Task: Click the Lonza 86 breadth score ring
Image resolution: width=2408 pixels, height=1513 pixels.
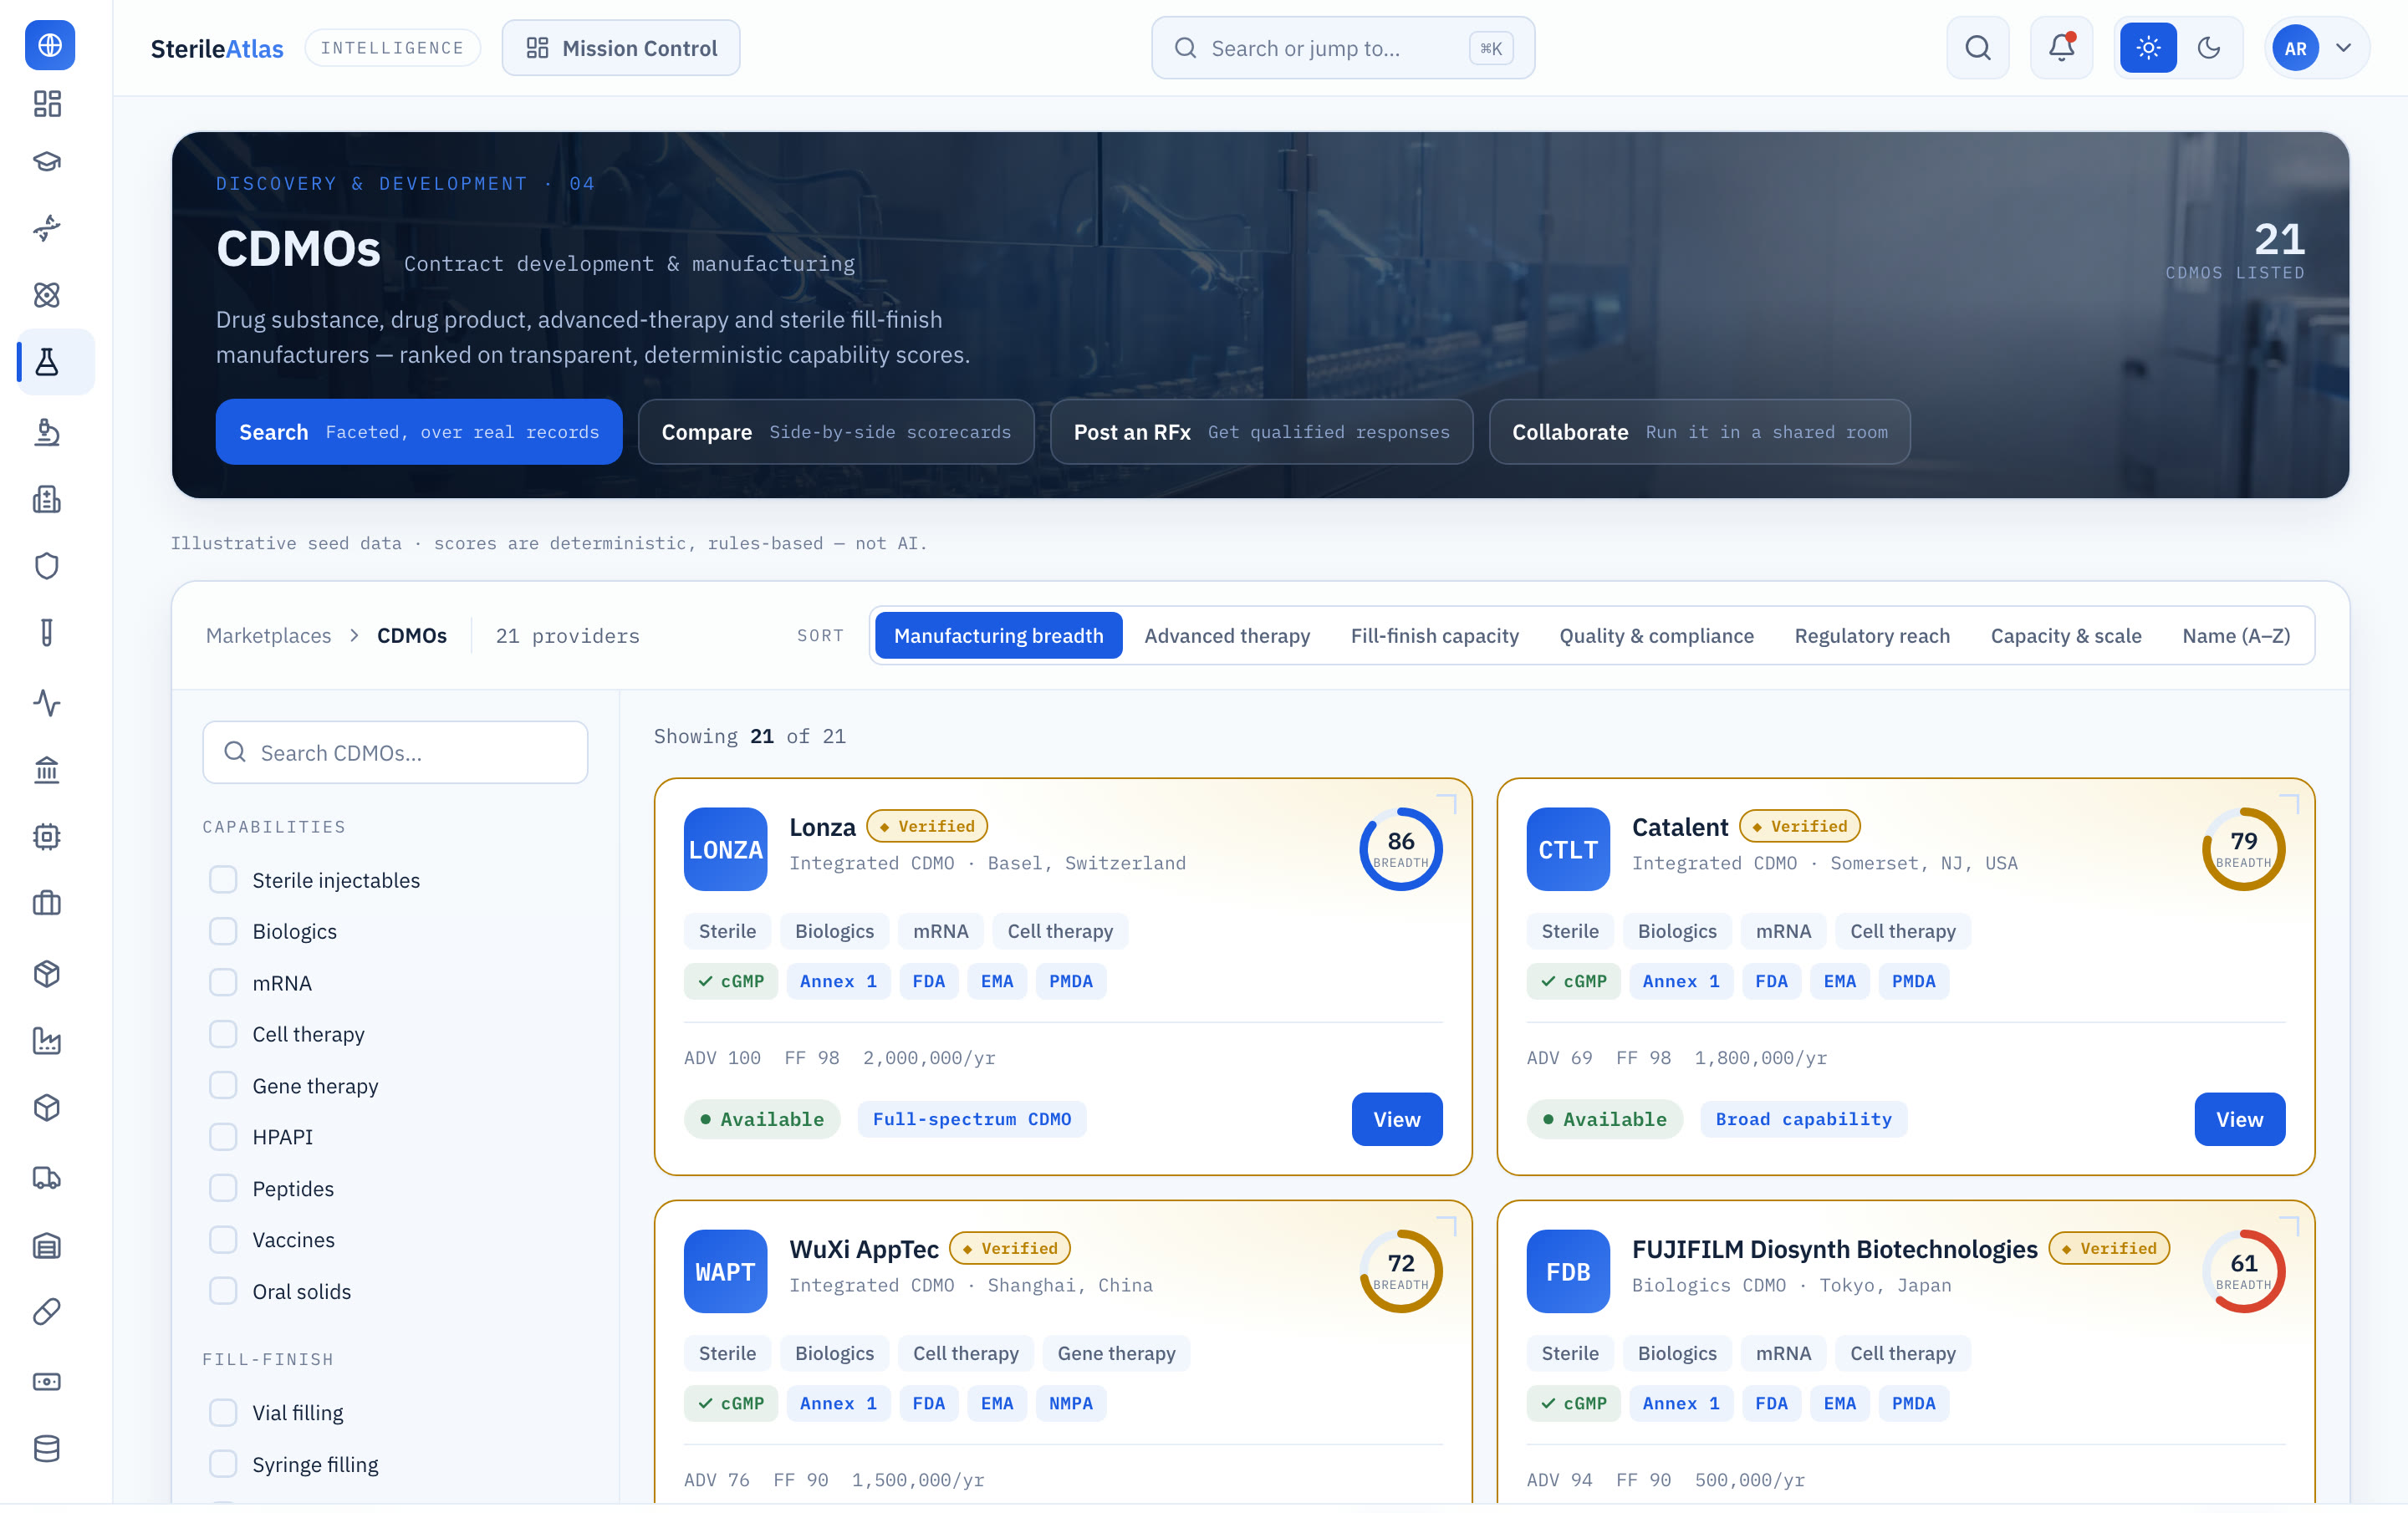Action: pyautogui.click(x=1400, y=850)
